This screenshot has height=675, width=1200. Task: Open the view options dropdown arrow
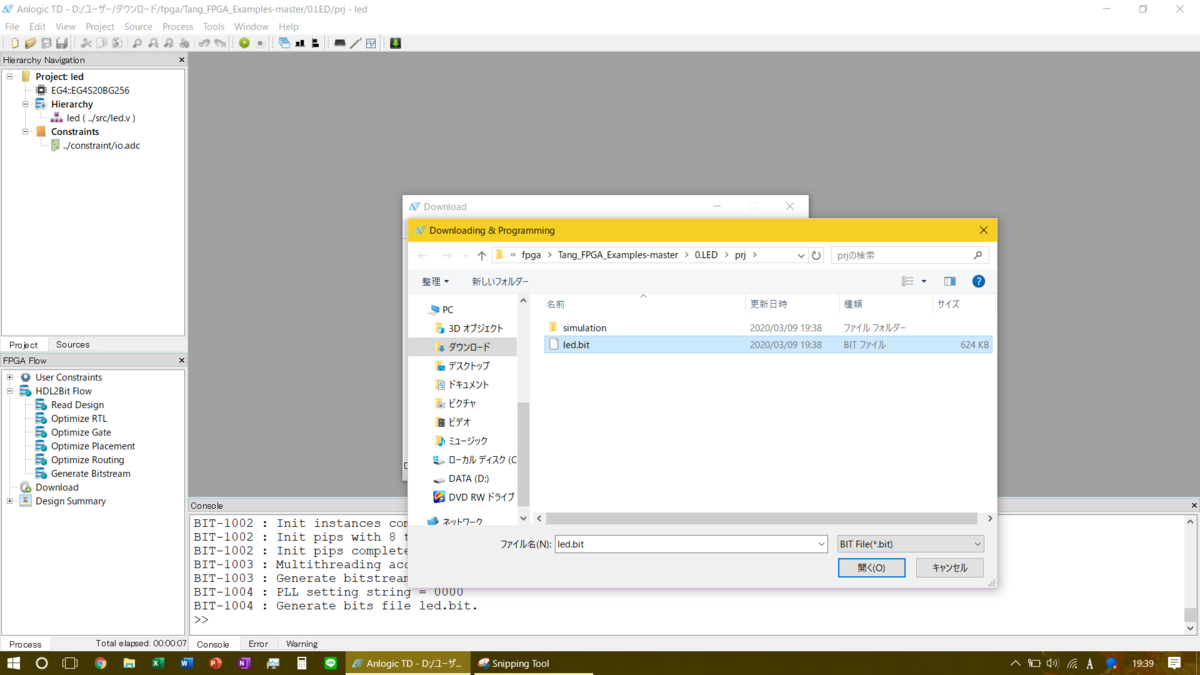click(924, 282)
